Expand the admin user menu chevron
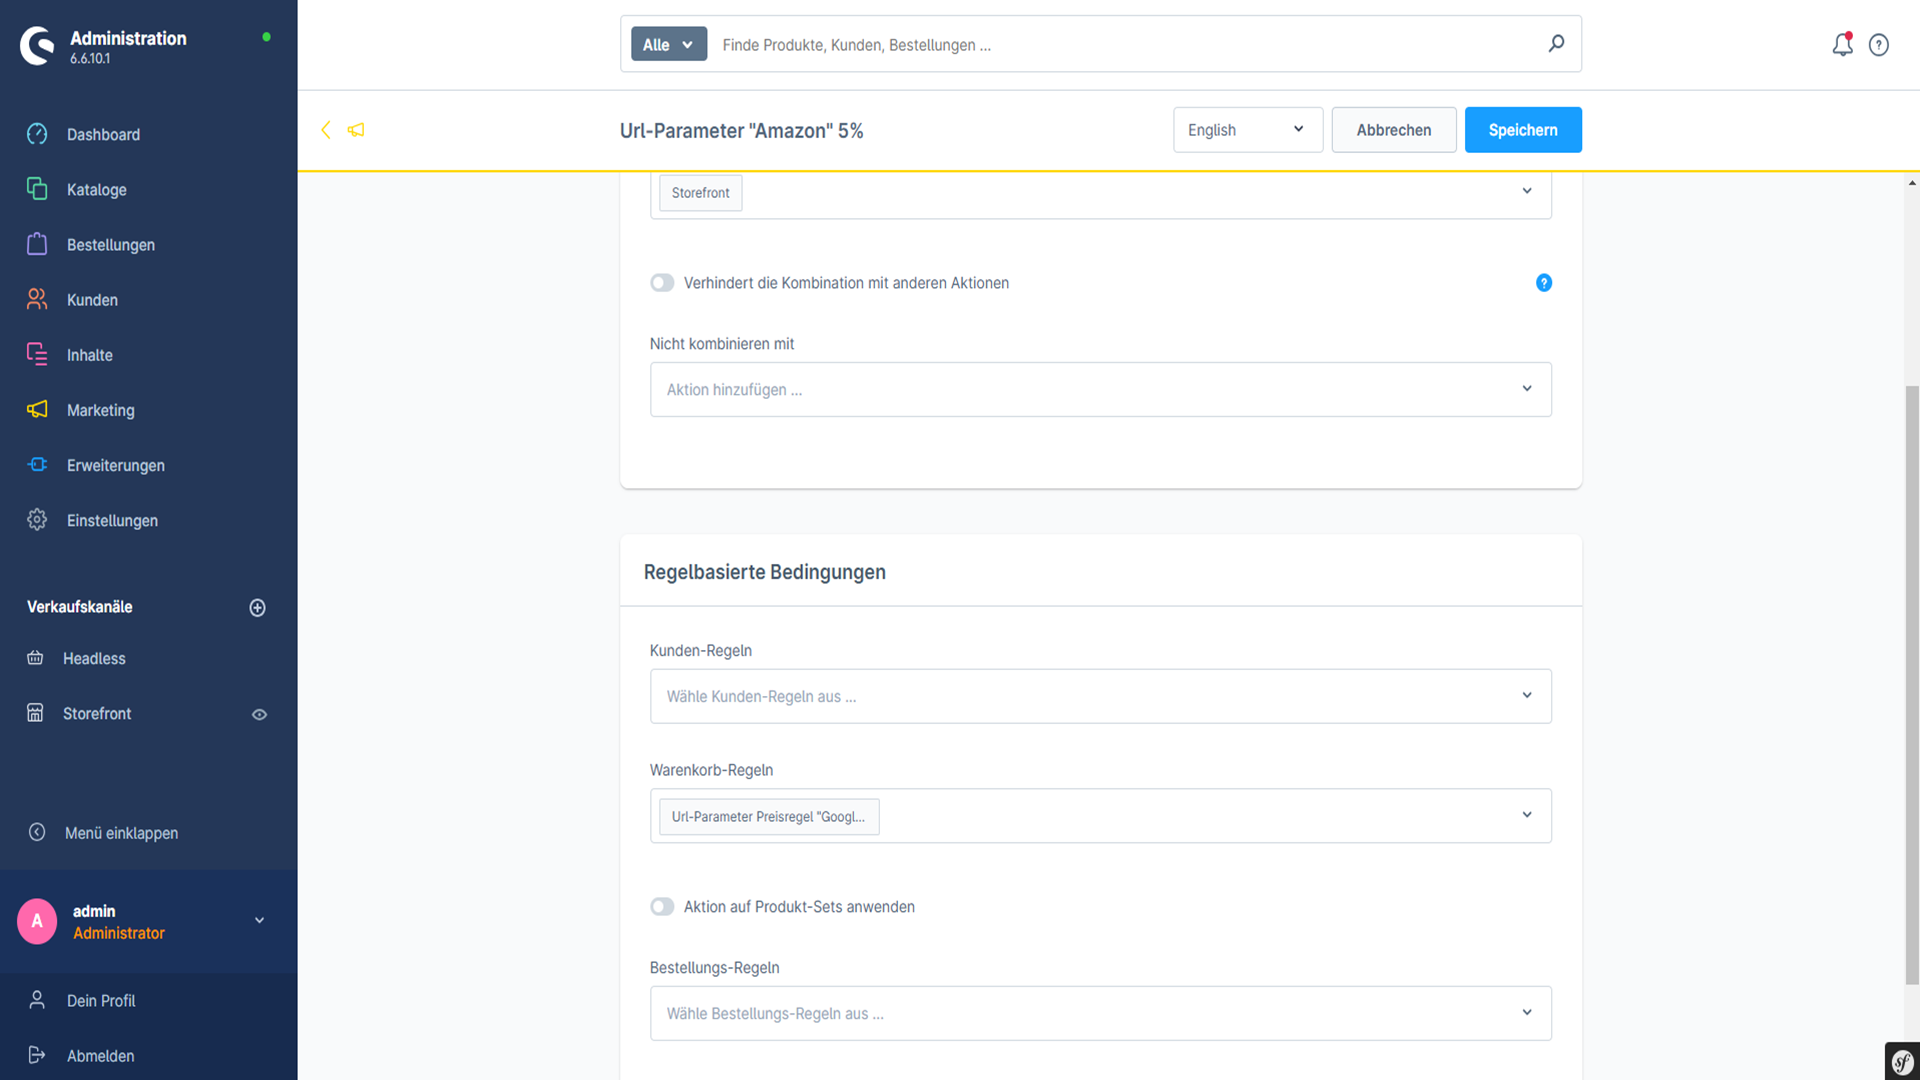The width and height of the screenshot is (1920, 1080). pos(259,921)
